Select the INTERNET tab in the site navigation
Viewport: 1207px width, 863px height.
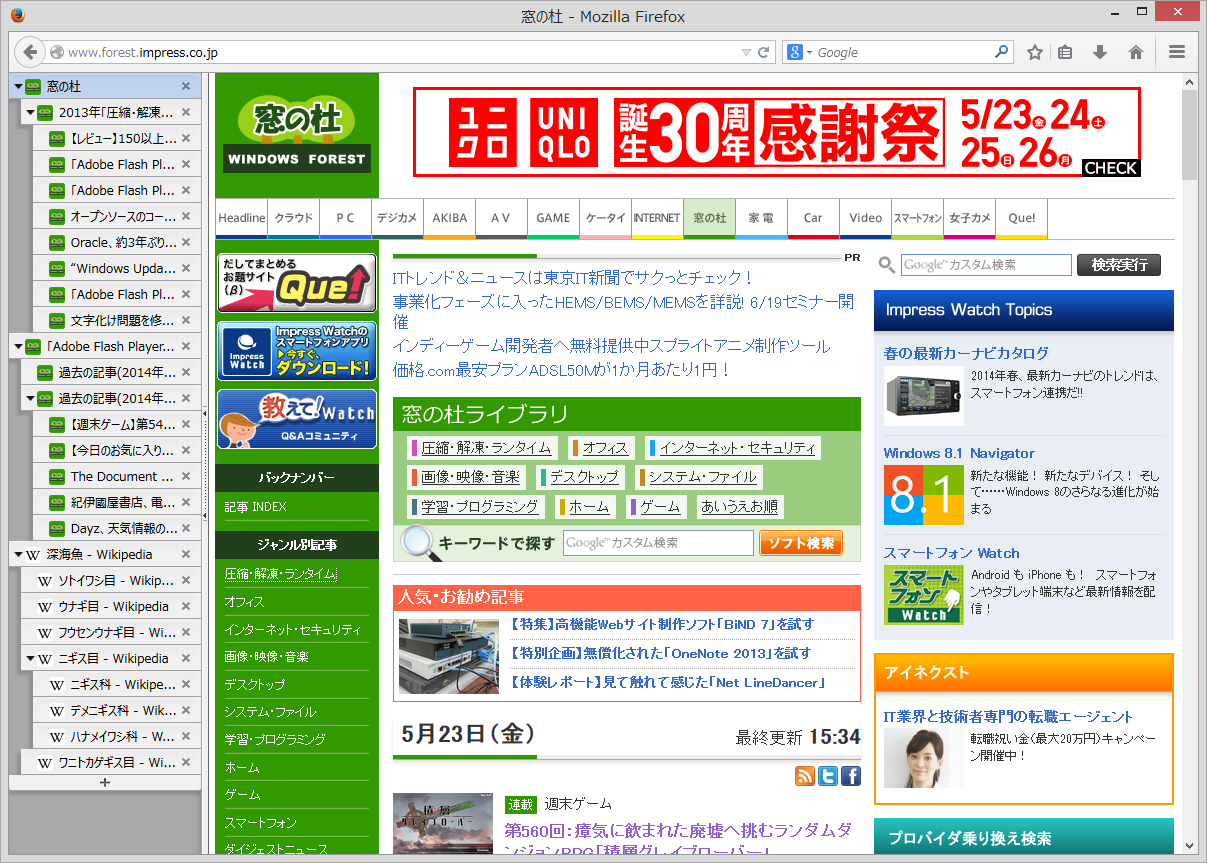[656, 218]
